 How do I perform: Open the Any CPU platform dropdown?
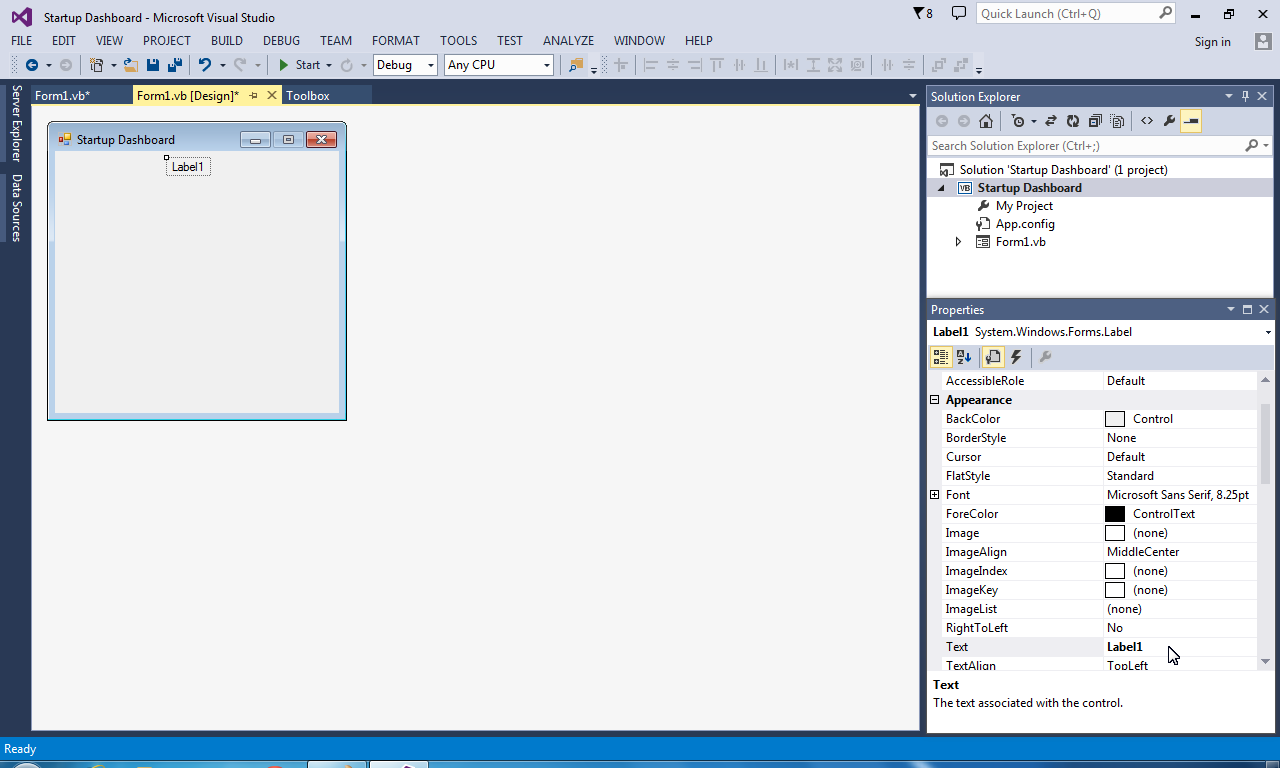tap(547, 66)
